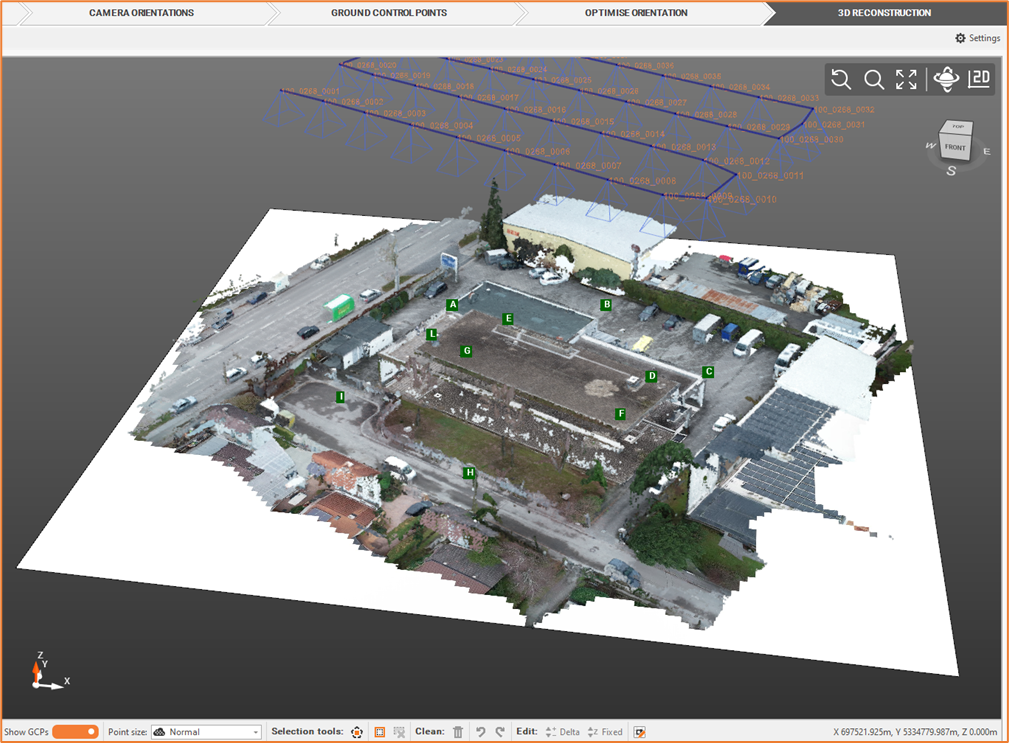Toggle Delta elevation edit mode
The height and width of the screenshot is (743, 1009).
(562, 732)
